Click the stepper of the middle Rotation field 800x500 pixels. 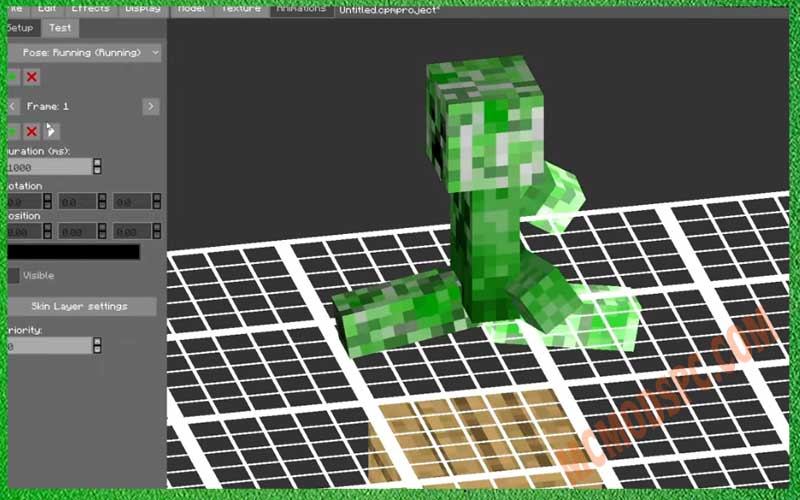point(102,202)
